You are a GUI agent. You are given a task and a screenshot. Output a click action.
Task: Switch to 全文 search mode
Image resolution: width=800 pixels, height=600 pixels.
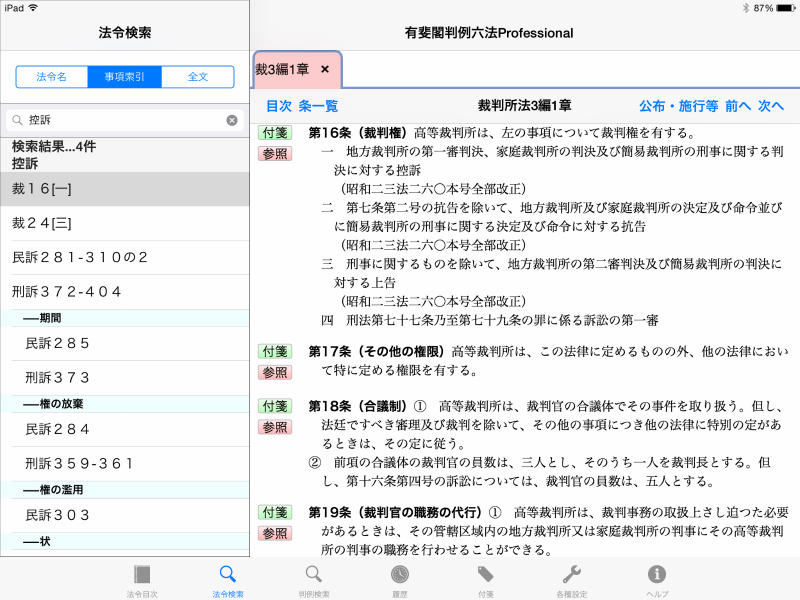click(x=198, y=77)
